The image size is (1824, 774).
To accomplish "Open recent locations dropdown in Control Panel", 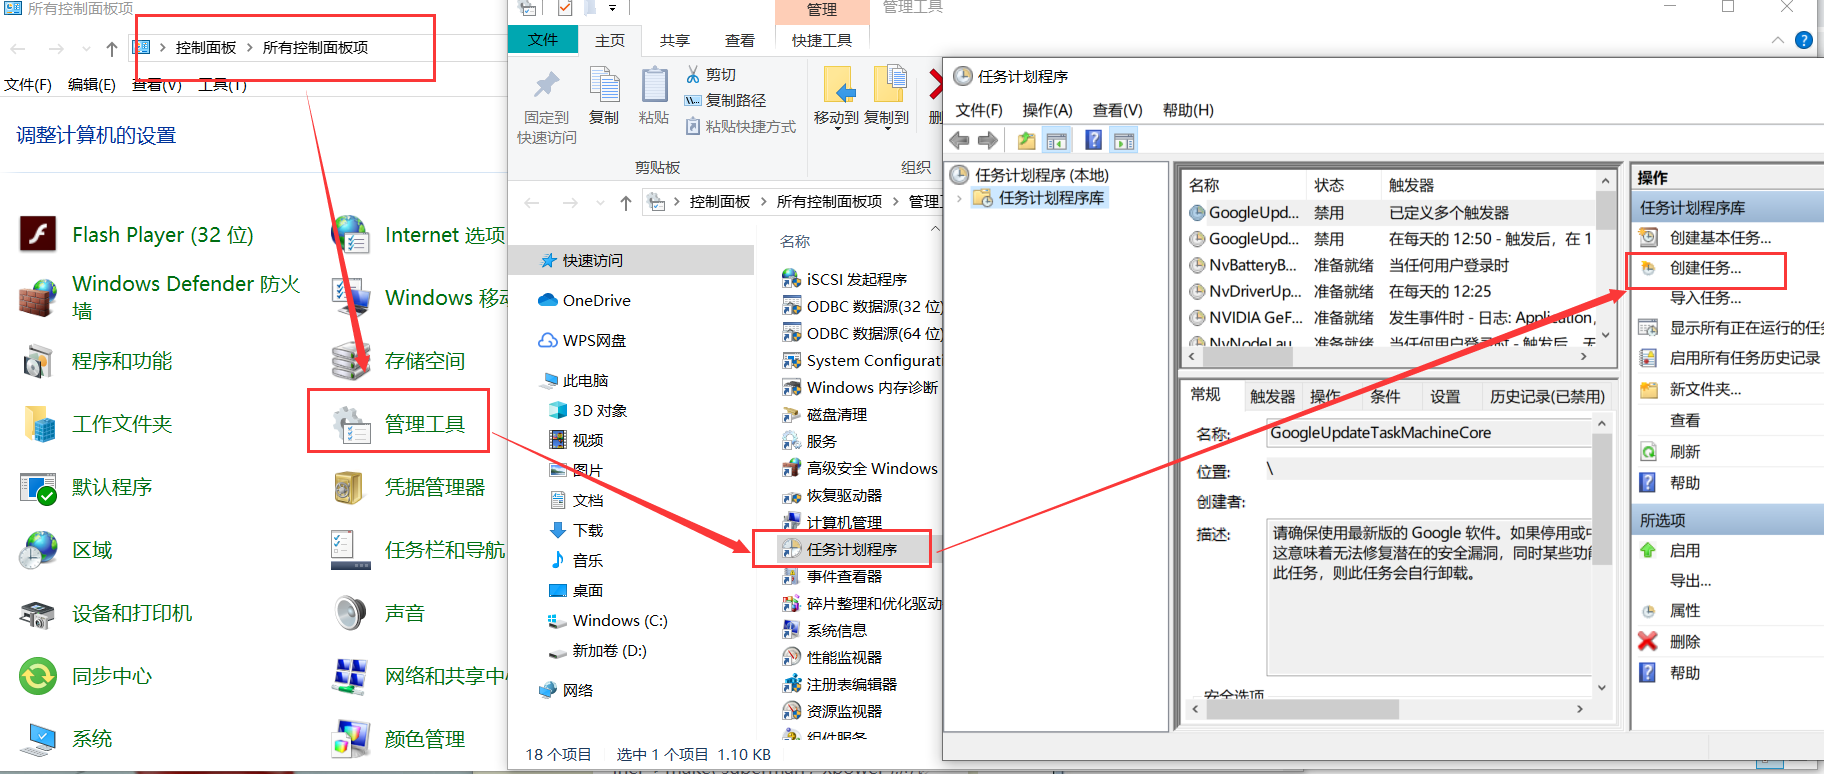I will pyautogui.click(x=86, y=48).
